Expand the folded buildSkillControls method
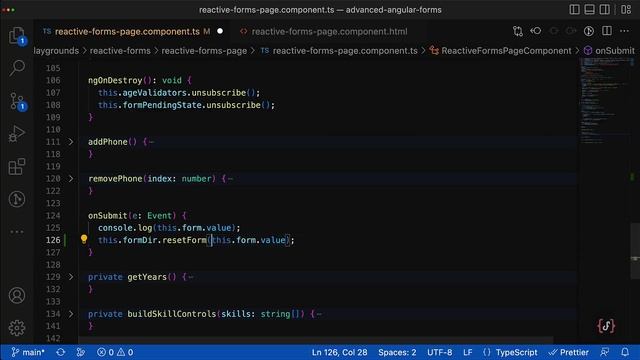The height and width of the screenshot is (360, 640). point(71,314)
